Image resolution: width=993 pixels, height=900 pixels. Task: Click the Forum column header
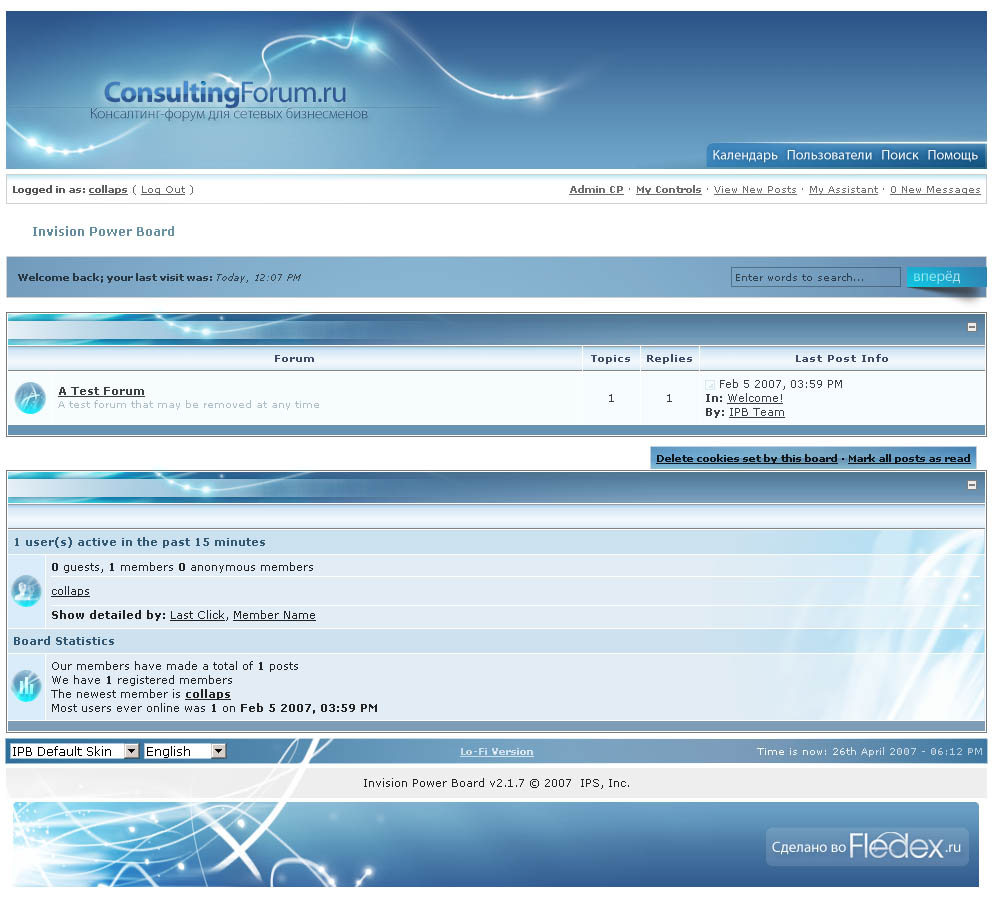click(x=294, y=358)
